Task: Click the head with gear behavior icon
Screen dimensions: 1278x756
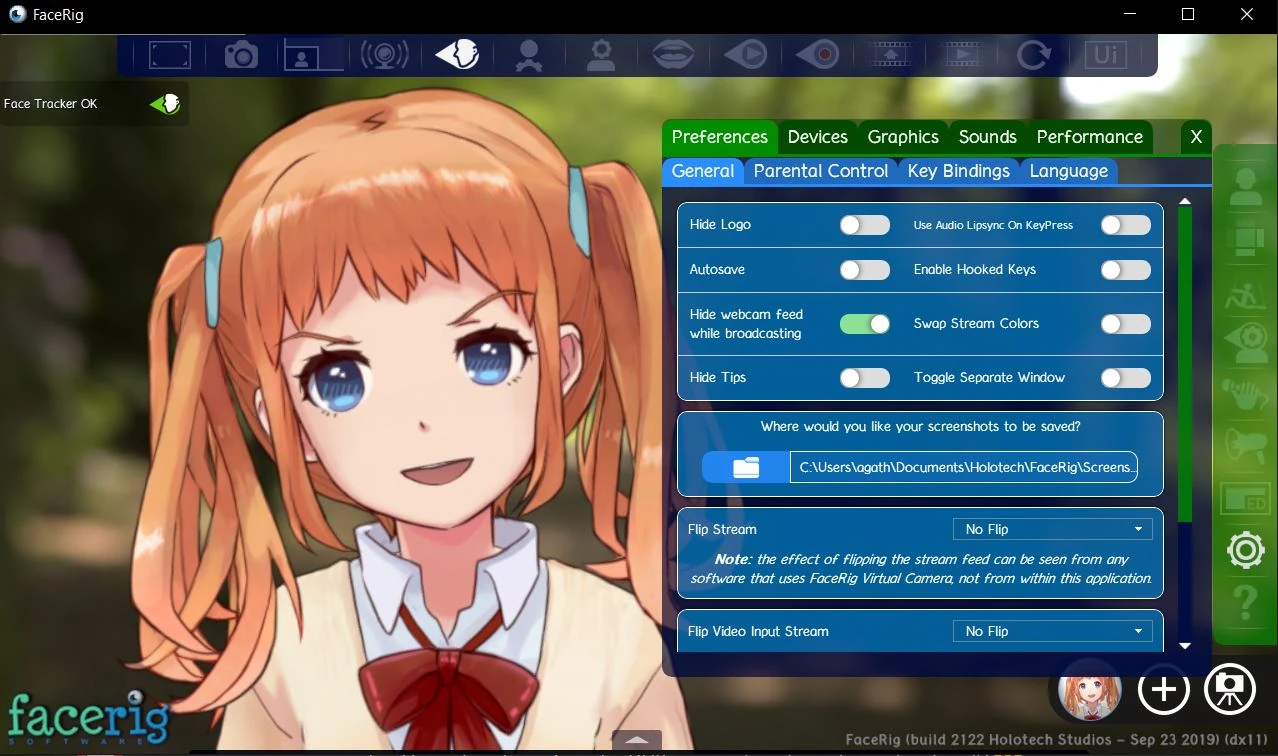Action: tap(601, 54)
